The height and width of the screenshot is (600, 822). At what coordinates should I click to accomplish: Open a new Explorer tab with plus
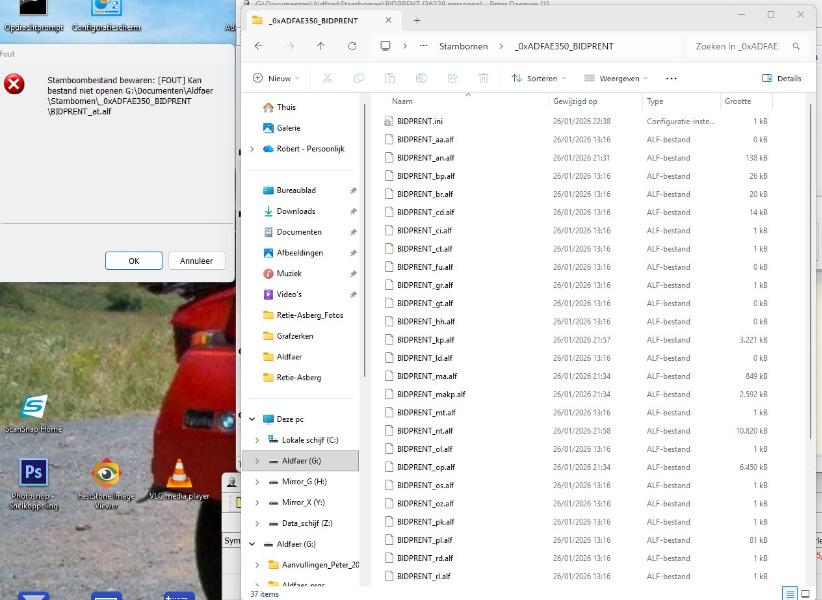pyautogui.click(x=417, y=19)
